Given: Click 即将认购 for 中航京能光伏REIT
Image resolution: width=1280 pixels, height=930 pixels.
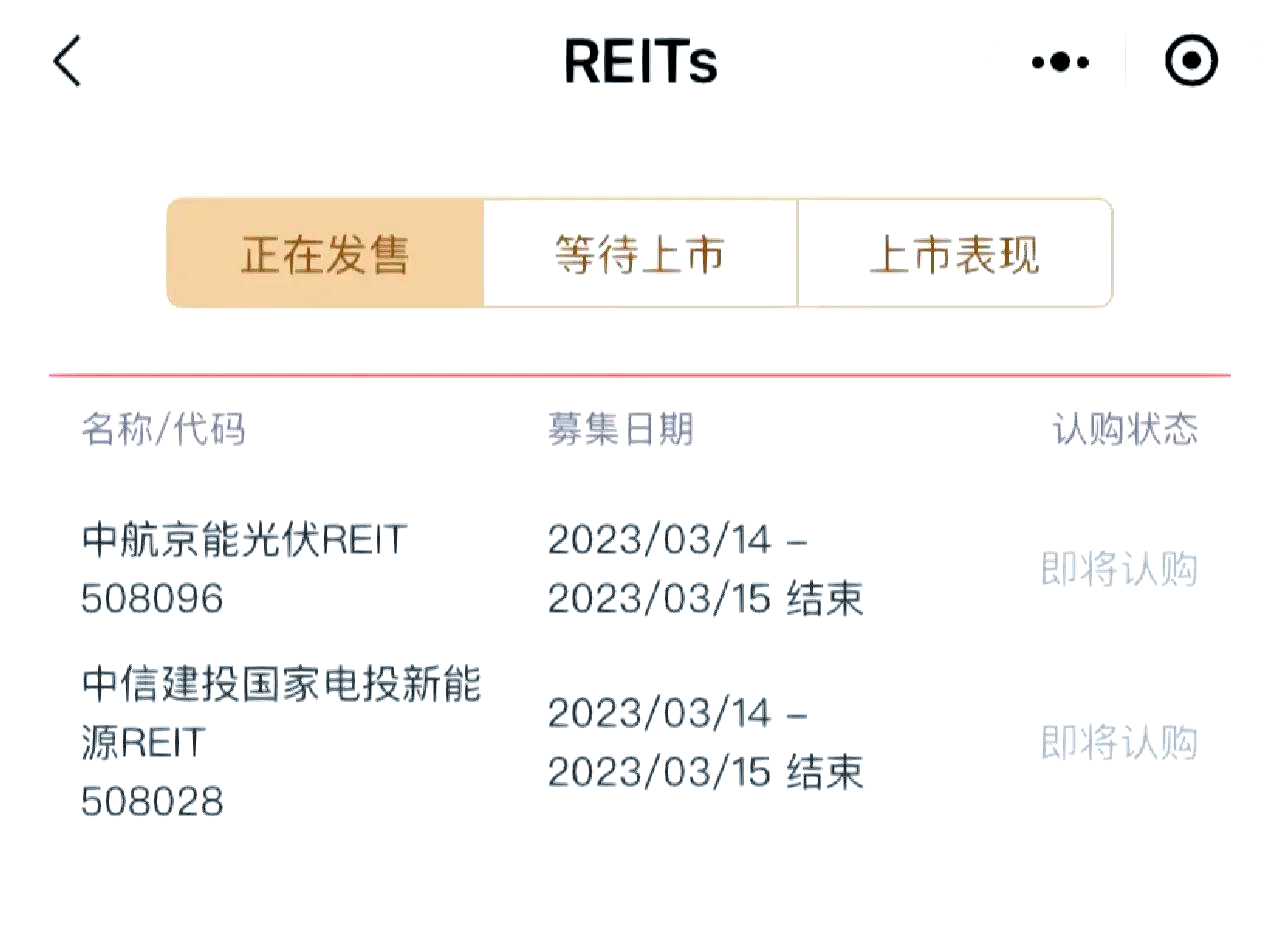Looking at the screenshot, I should click(x=1119, y=570).
